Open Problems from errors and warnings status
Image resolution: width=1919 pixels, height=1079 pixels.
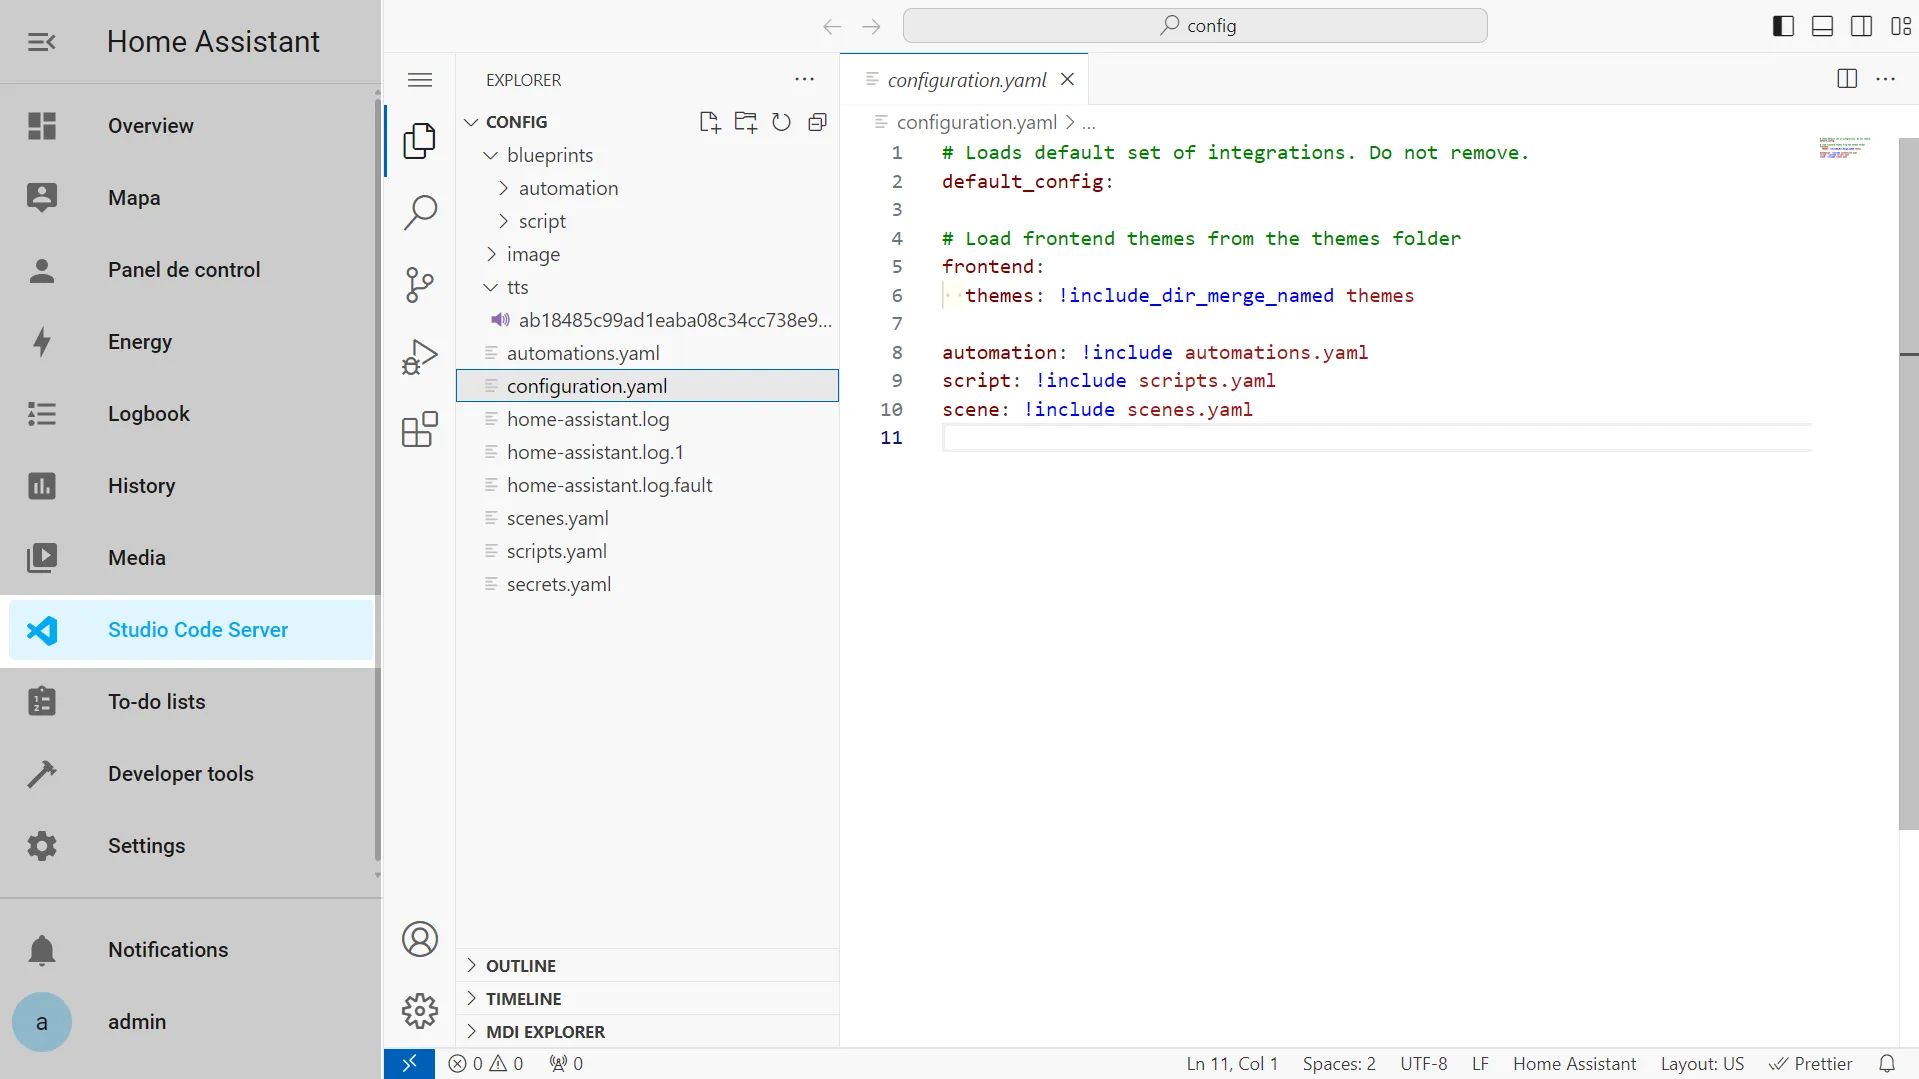486,1064
